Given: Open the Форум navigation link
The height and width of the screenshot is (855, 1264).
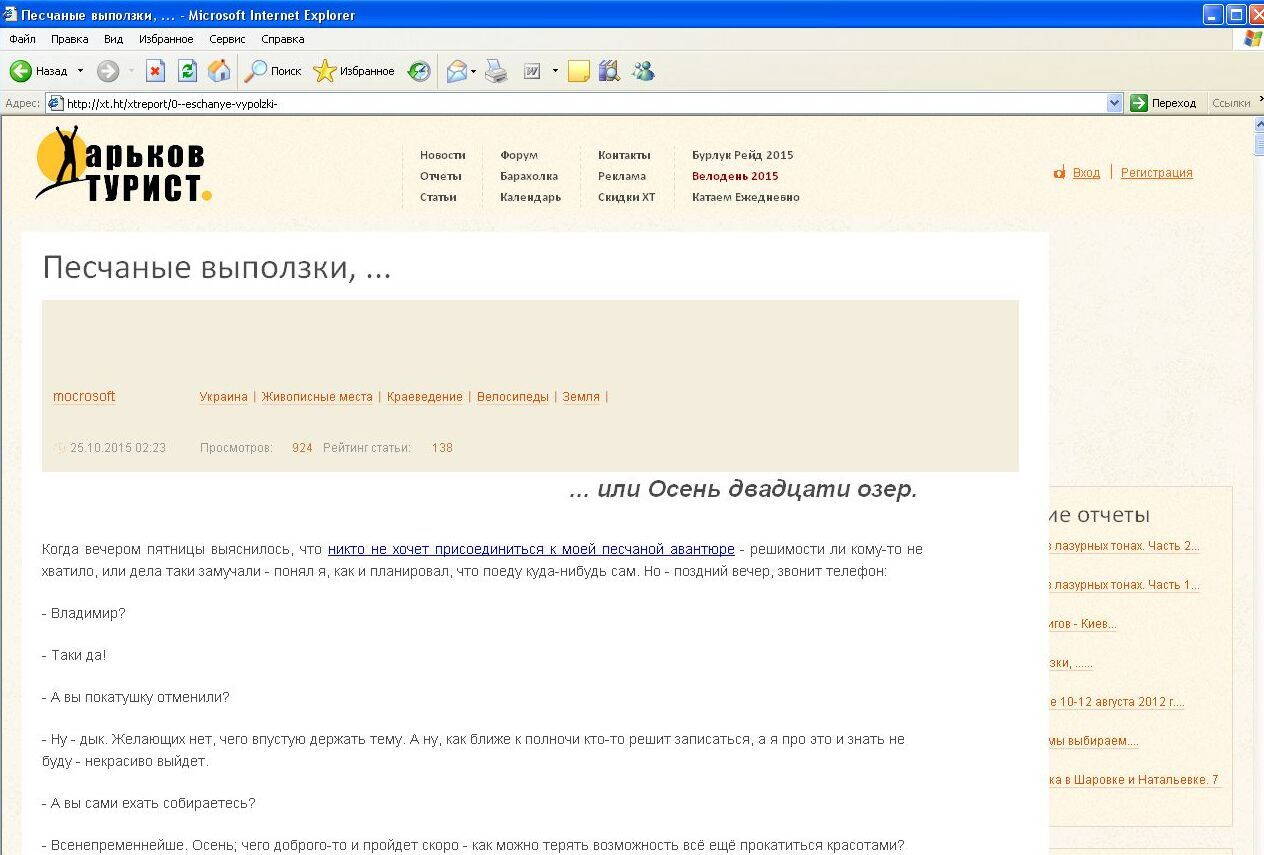Looking at the screenshot, I should coord(518,155).
